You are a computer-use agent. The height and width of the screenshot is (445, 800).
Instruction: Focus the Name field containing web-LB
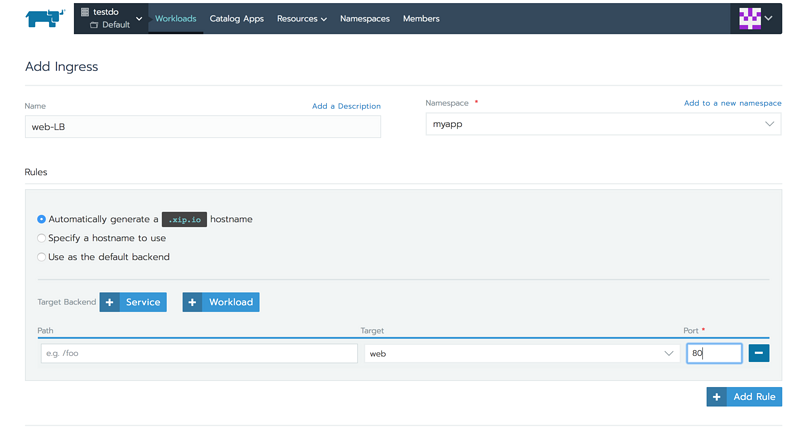pyautogui.click(x=203, y=127)
